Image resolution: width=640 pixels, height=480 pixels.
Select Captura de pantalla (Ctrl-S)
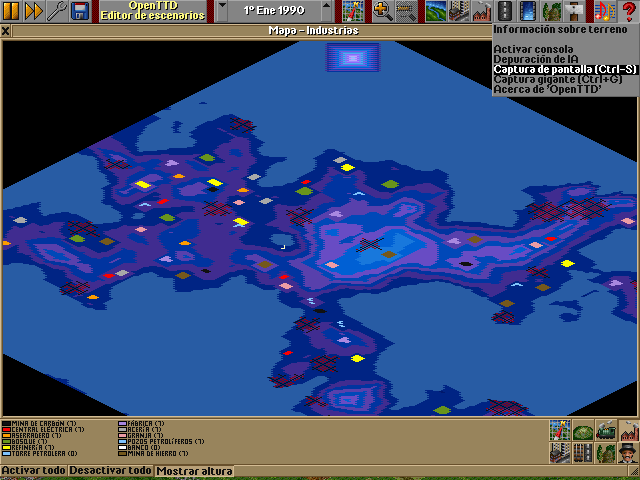pyautogui.click(x=565, y=69)
